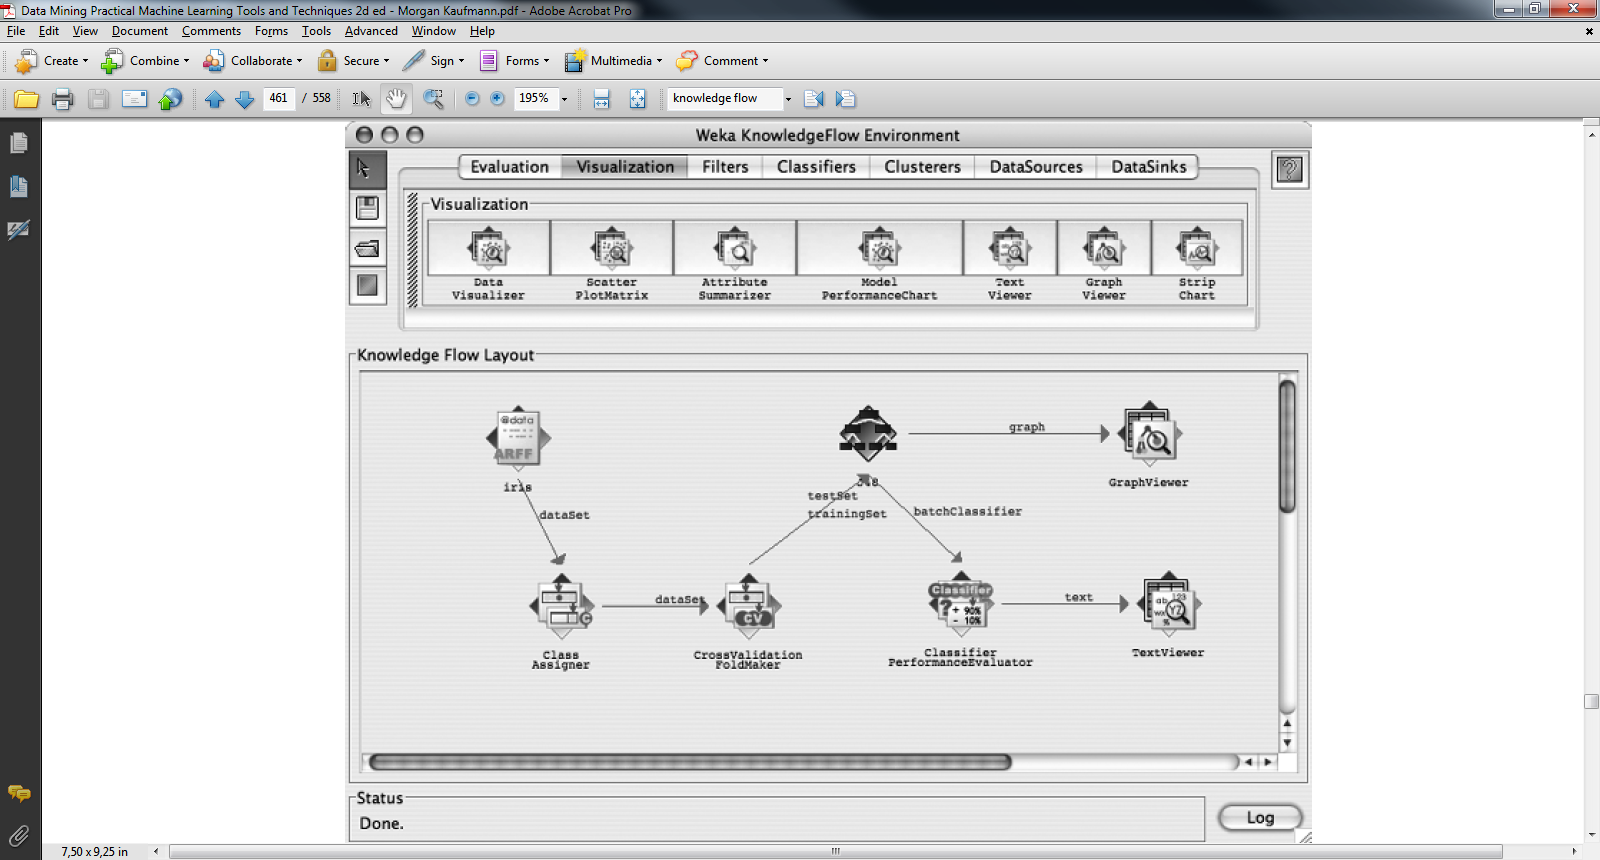Click the Fit Width scrolling icon

(x=602, y=99)
